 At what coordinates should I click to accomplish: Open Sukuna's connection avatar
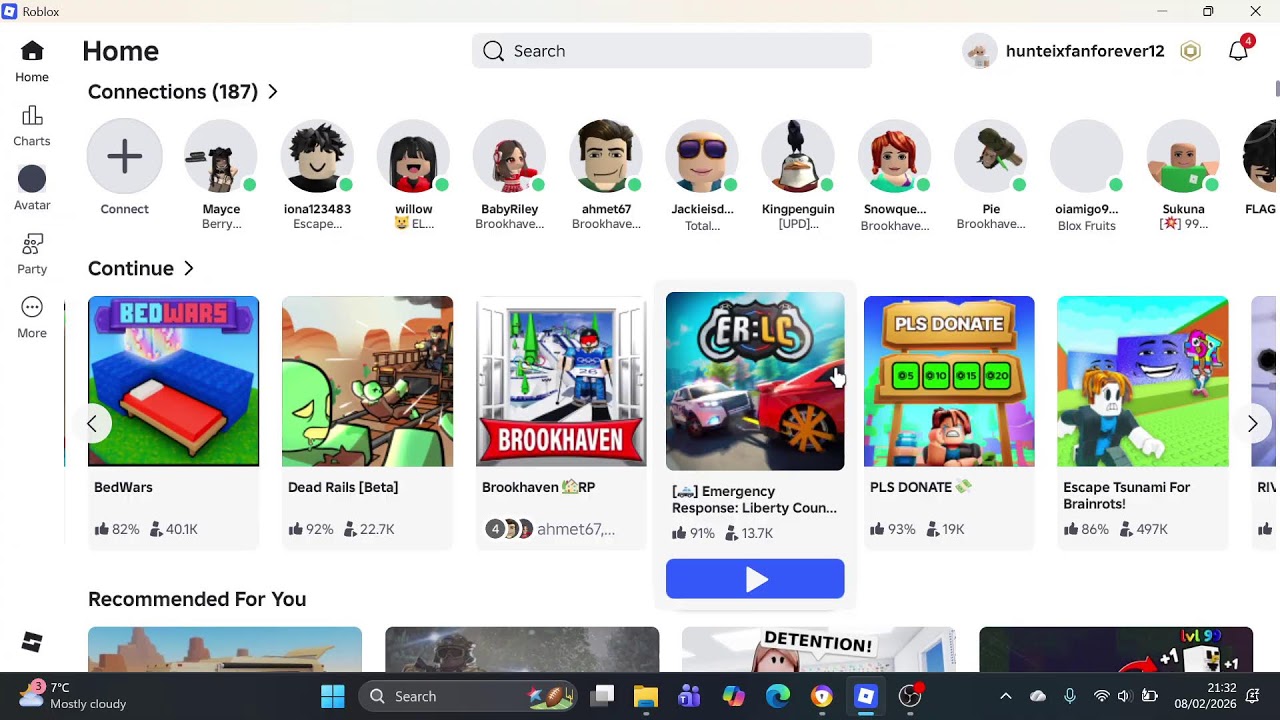(x=1183, y=156)
